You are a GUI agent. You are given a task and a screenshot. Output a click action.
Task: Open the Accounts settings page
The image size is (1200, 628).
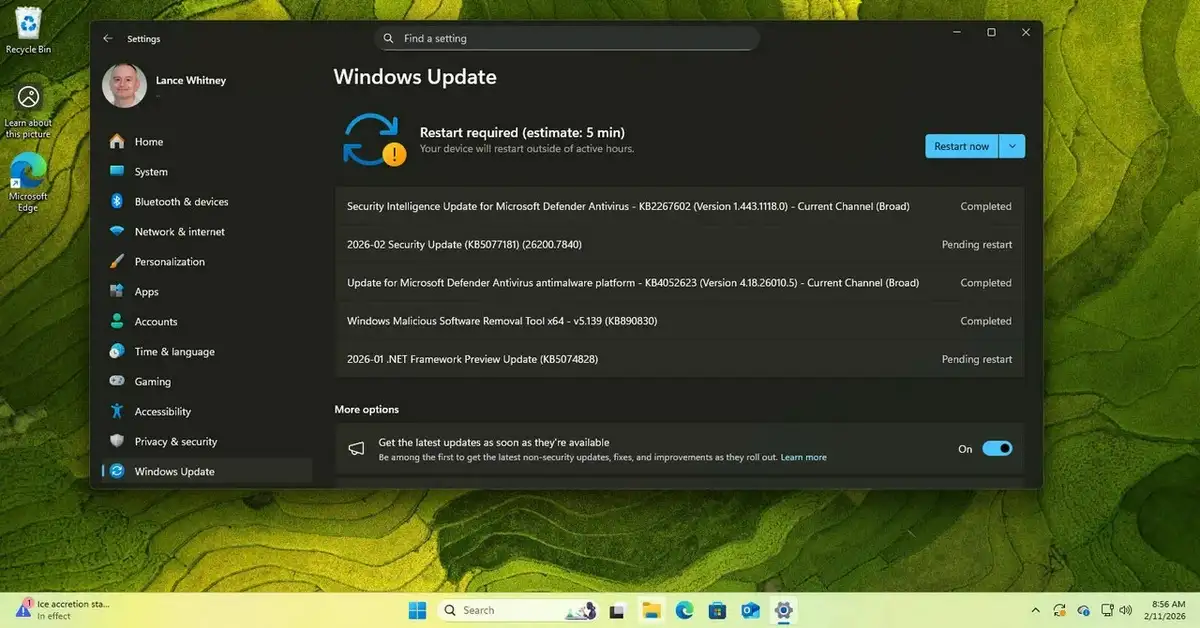coord(156,321)
